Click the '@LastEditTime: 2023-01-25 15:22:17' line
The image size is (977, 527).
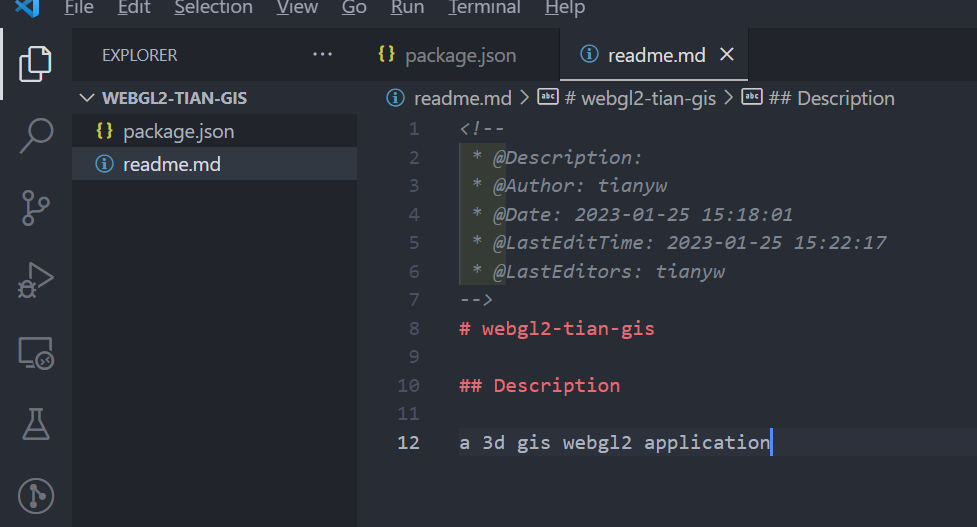[679, 242]
